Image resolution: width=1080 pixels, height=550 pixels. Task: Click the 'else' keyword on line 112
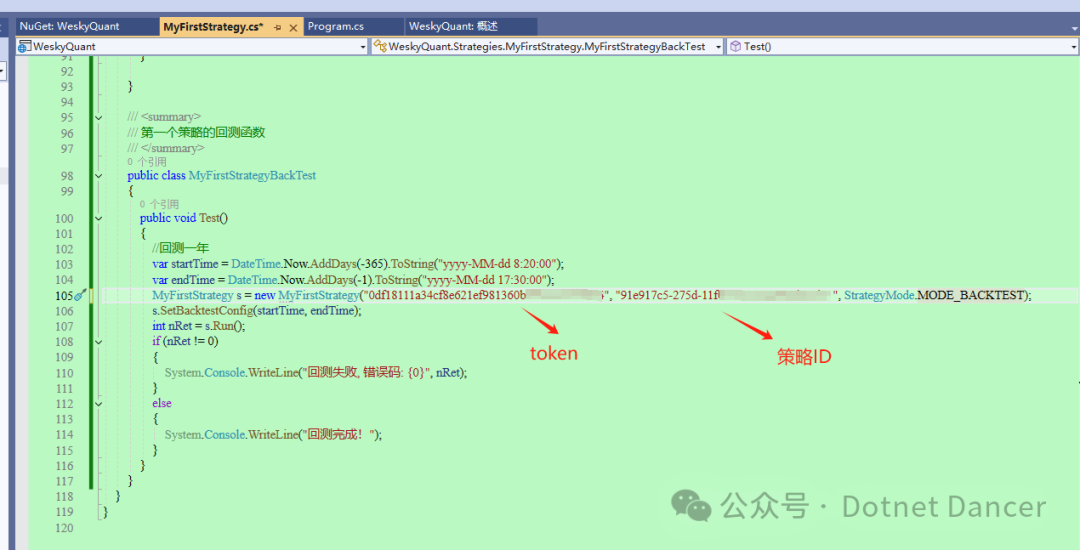[x=162, y=403]
